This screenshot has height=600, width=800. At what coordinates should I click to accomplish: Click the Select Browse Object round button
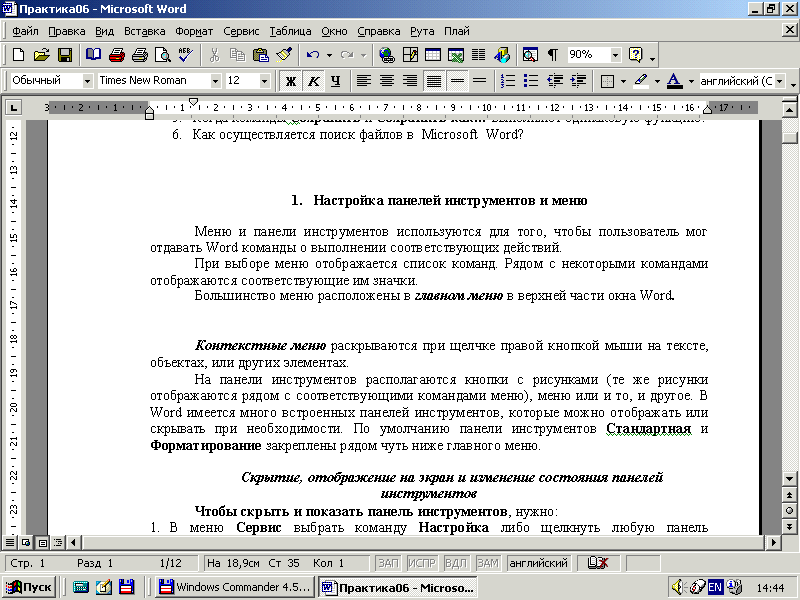tap(789, 511)
